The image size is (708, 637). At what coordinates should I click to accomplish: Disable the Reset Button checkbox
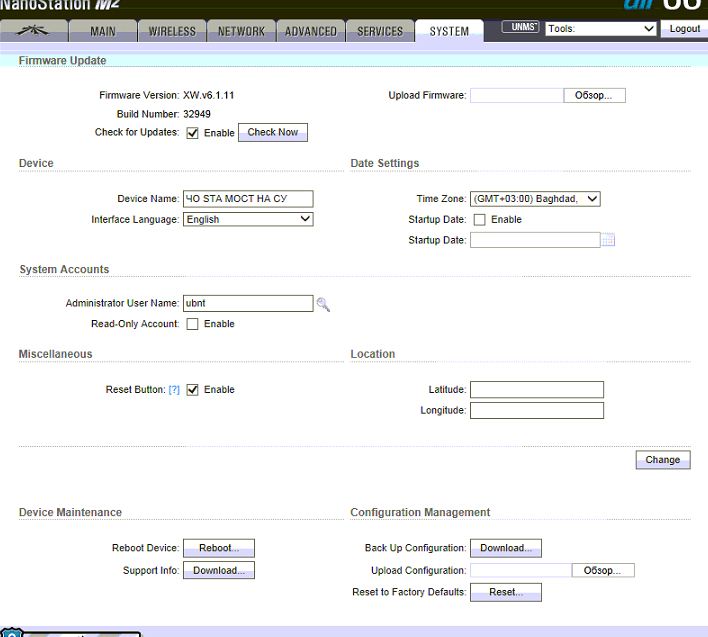193,390
